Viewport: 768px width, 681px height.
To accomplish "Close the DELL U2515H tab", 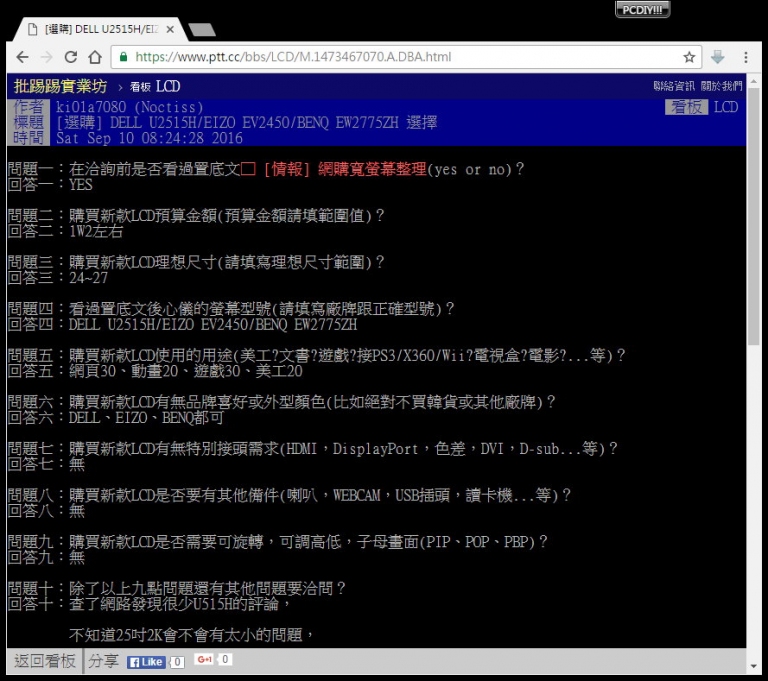I will click(x=170, y=29).
